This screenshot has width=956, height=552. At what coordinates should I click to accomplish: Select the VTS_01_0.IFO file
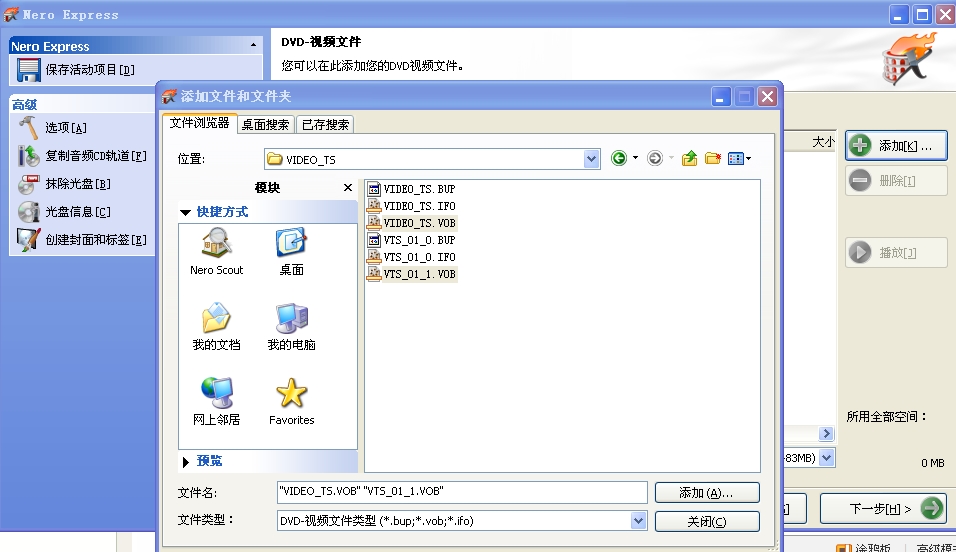[412, 257]
